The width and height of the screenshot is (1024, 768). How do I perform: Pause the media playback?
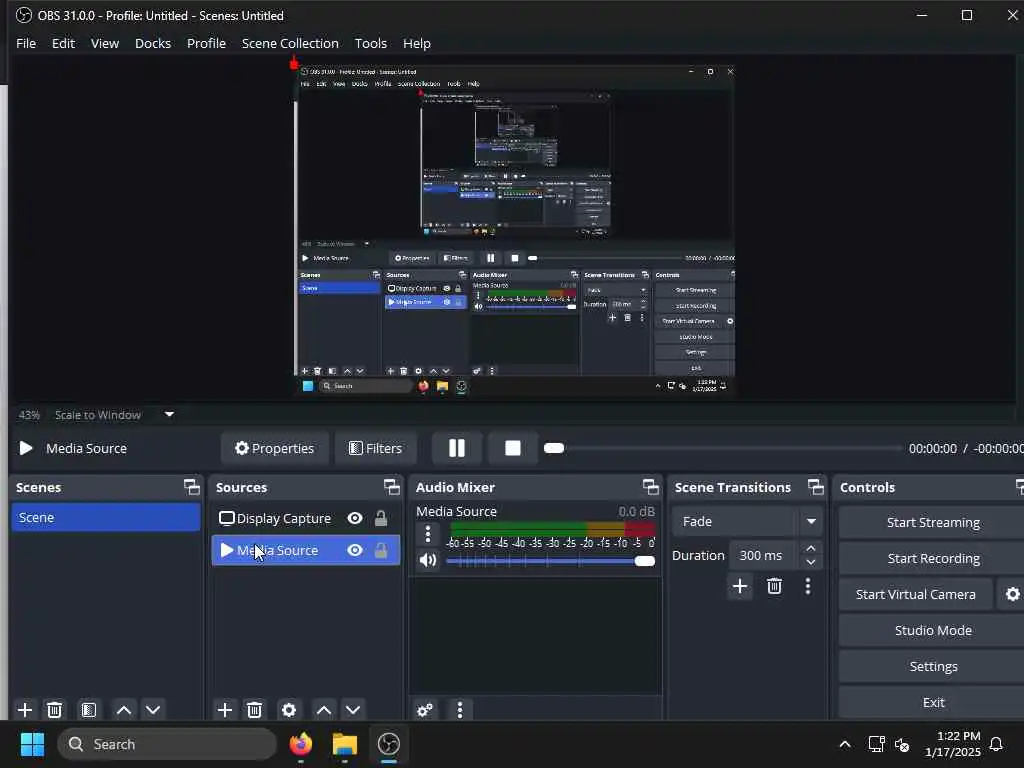(x=457, y=448)
